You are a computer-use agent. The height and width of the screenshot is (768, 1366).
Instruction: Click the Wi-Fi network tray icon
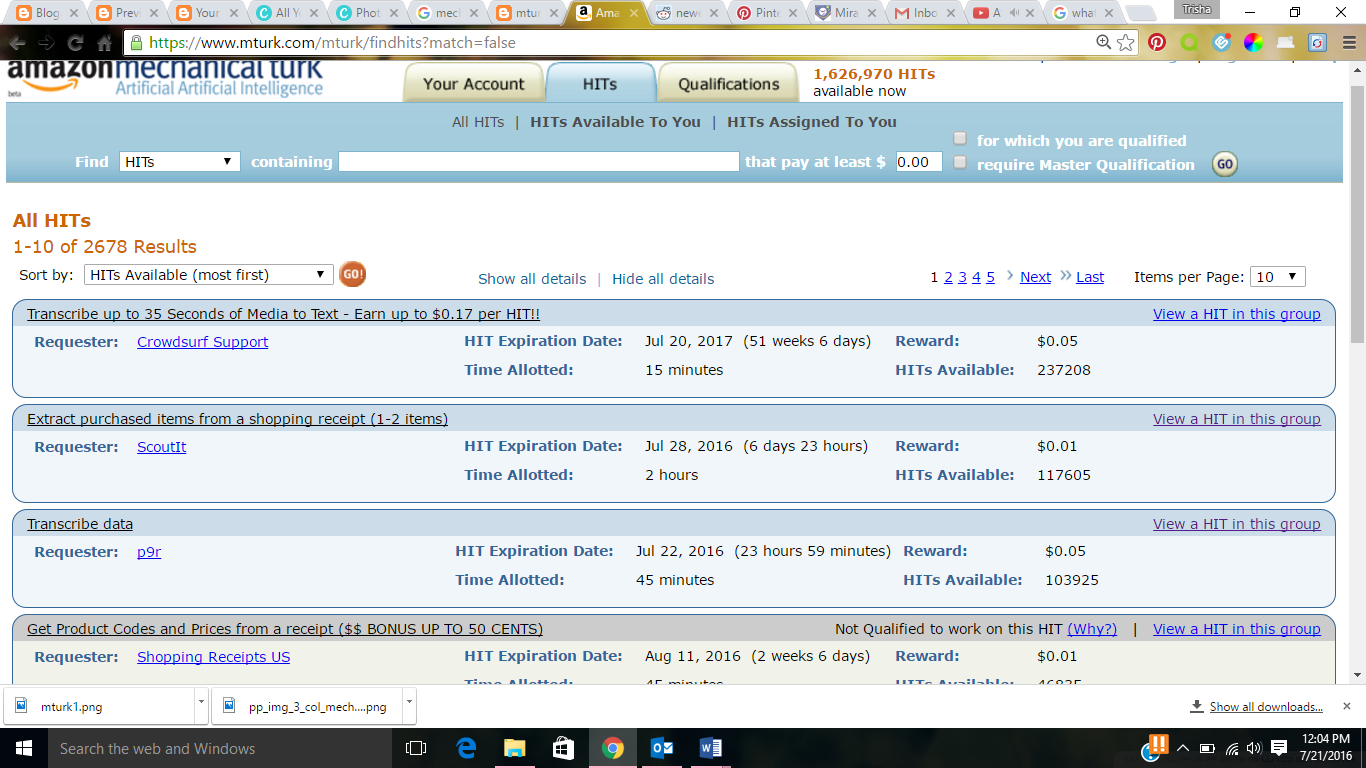[x=1231, y=748]
